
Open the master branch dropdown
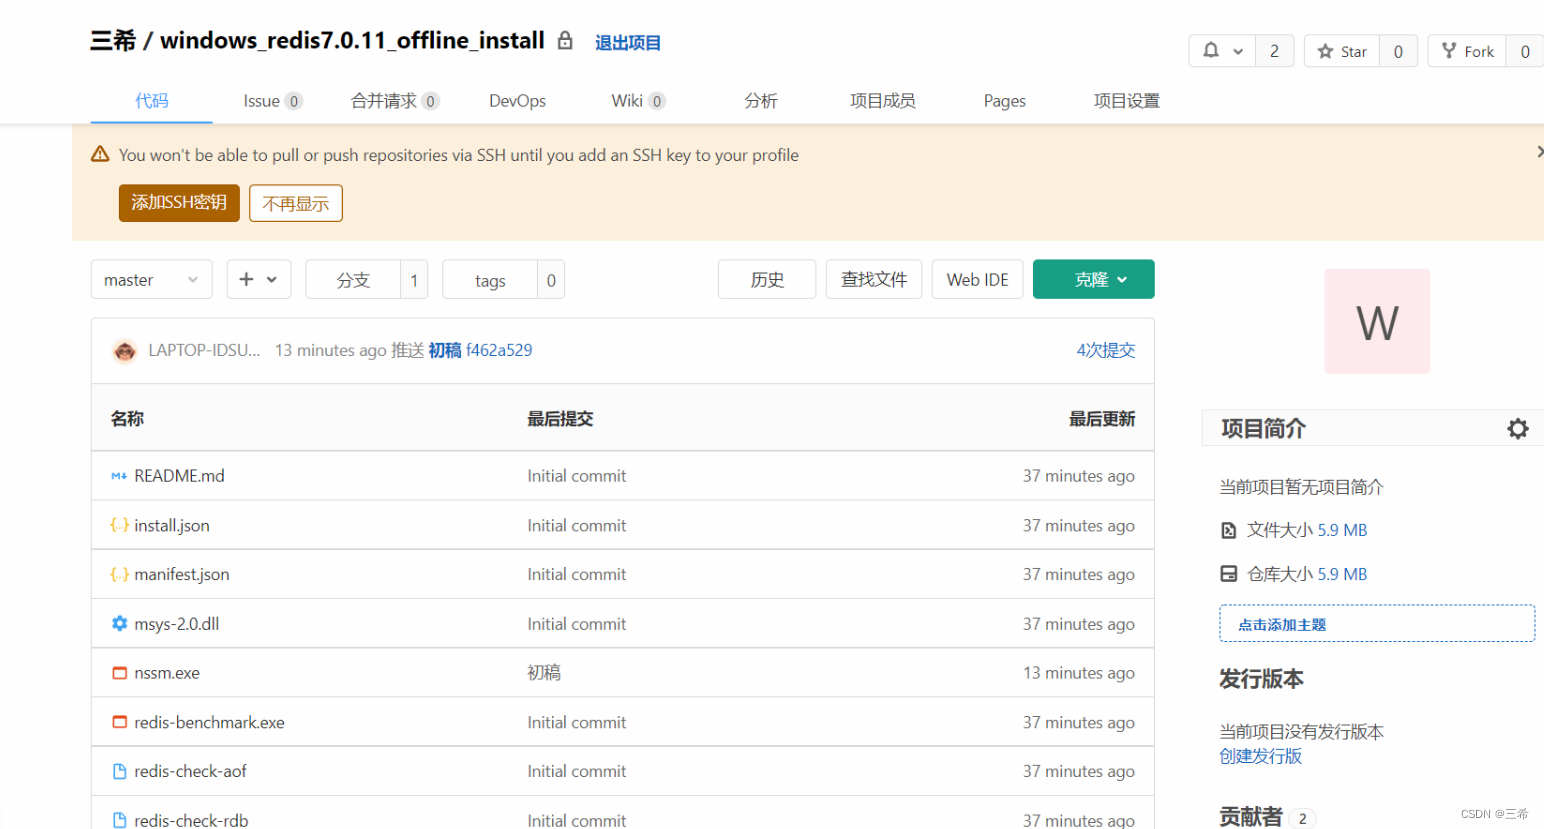click(x=151, y=279)
